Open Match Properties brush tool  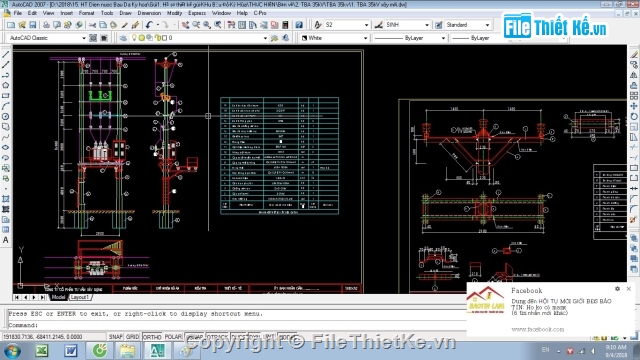point(125,25)
